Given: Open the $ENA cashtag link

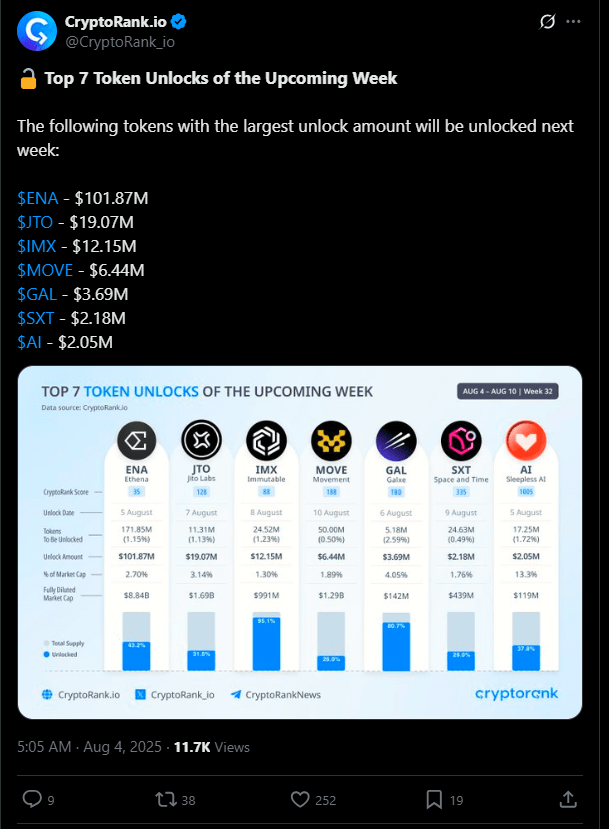Looking at the screenshot, I should click(x=38, y=198).
